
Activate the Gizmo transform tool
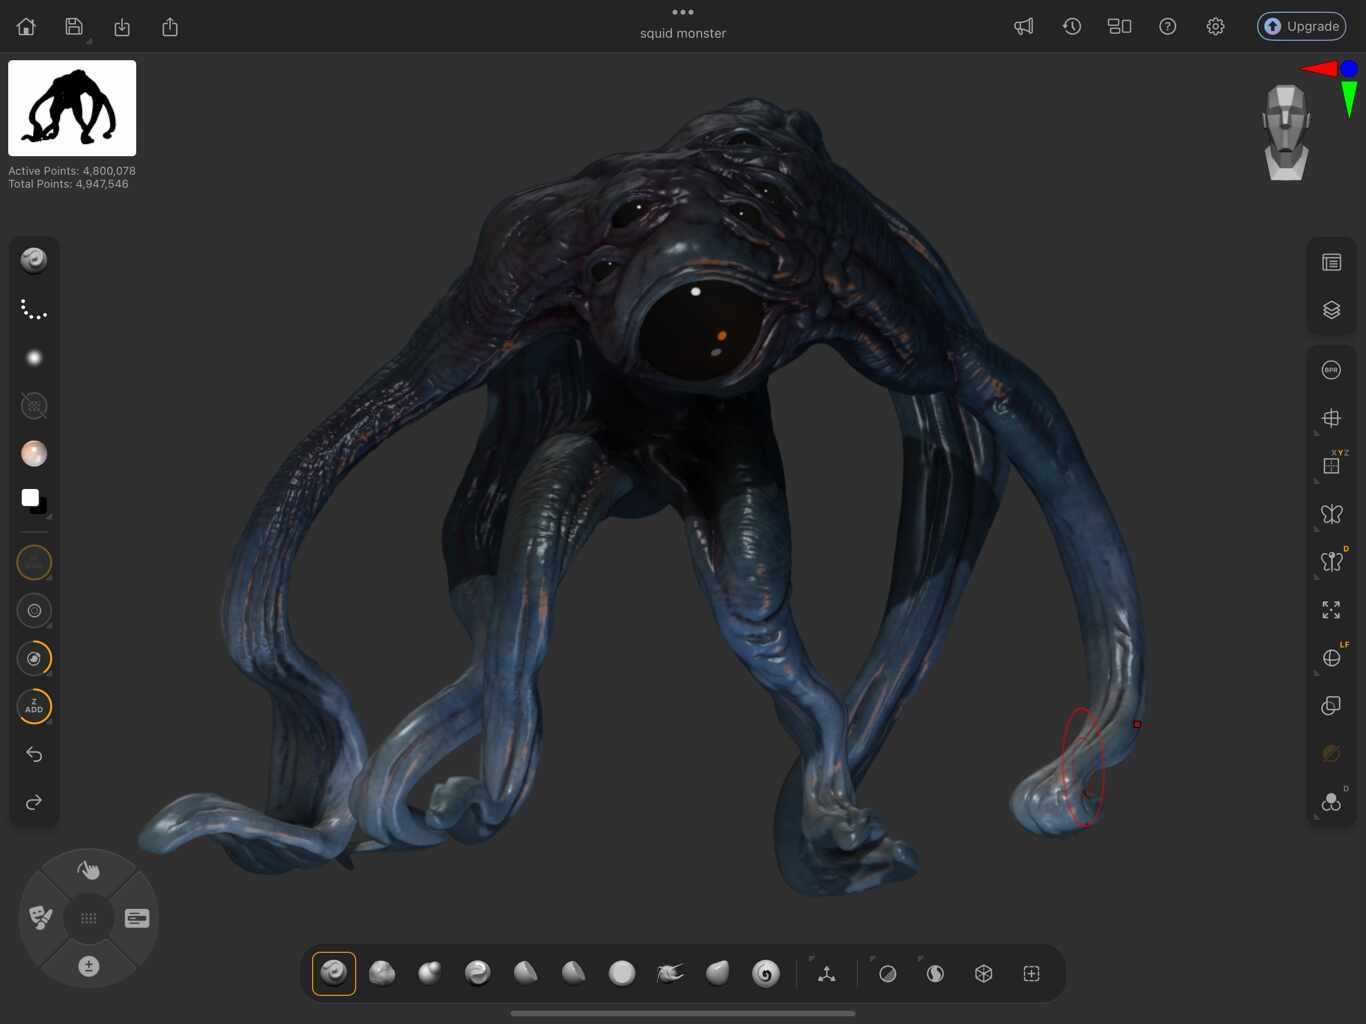pyautogui.click(x=826, y=974)
